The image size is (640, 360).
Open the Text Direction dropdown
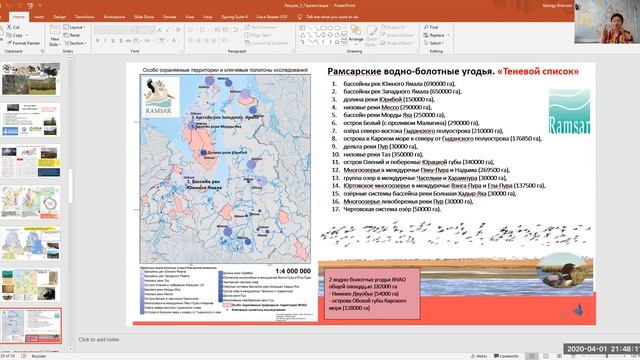click(261, 27)
